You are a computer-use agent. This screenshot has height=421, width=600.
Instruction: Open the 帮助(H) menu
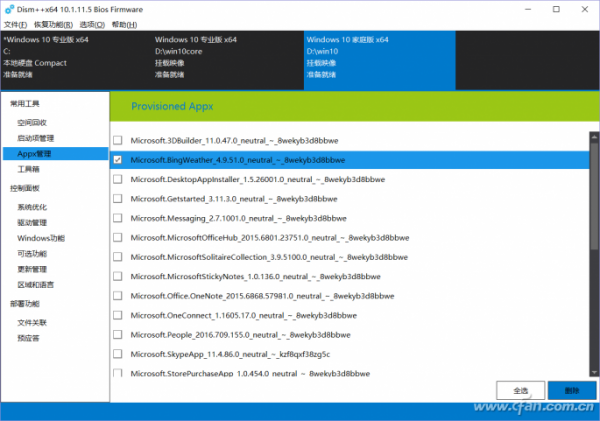(x=125, y=24)
